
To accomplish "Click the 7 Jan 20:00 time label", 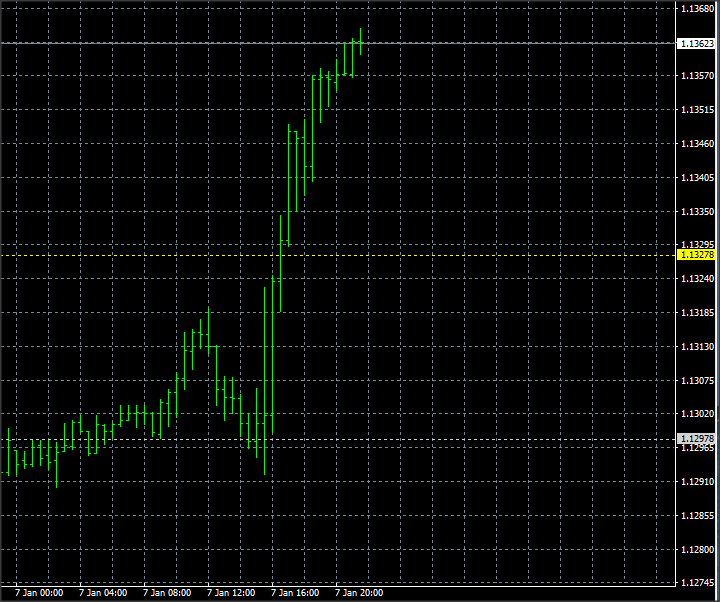I will coord(359,593).
